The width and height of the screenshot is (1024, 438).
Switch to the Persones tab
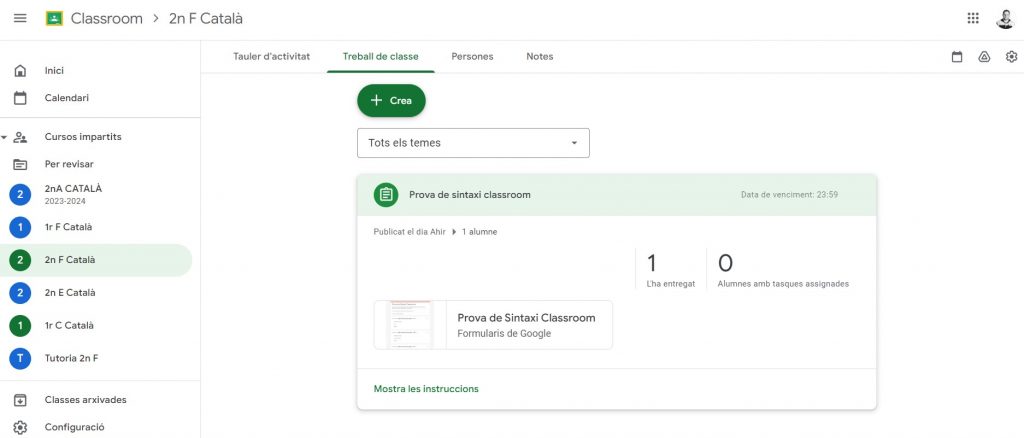click(x=472, y=57)
